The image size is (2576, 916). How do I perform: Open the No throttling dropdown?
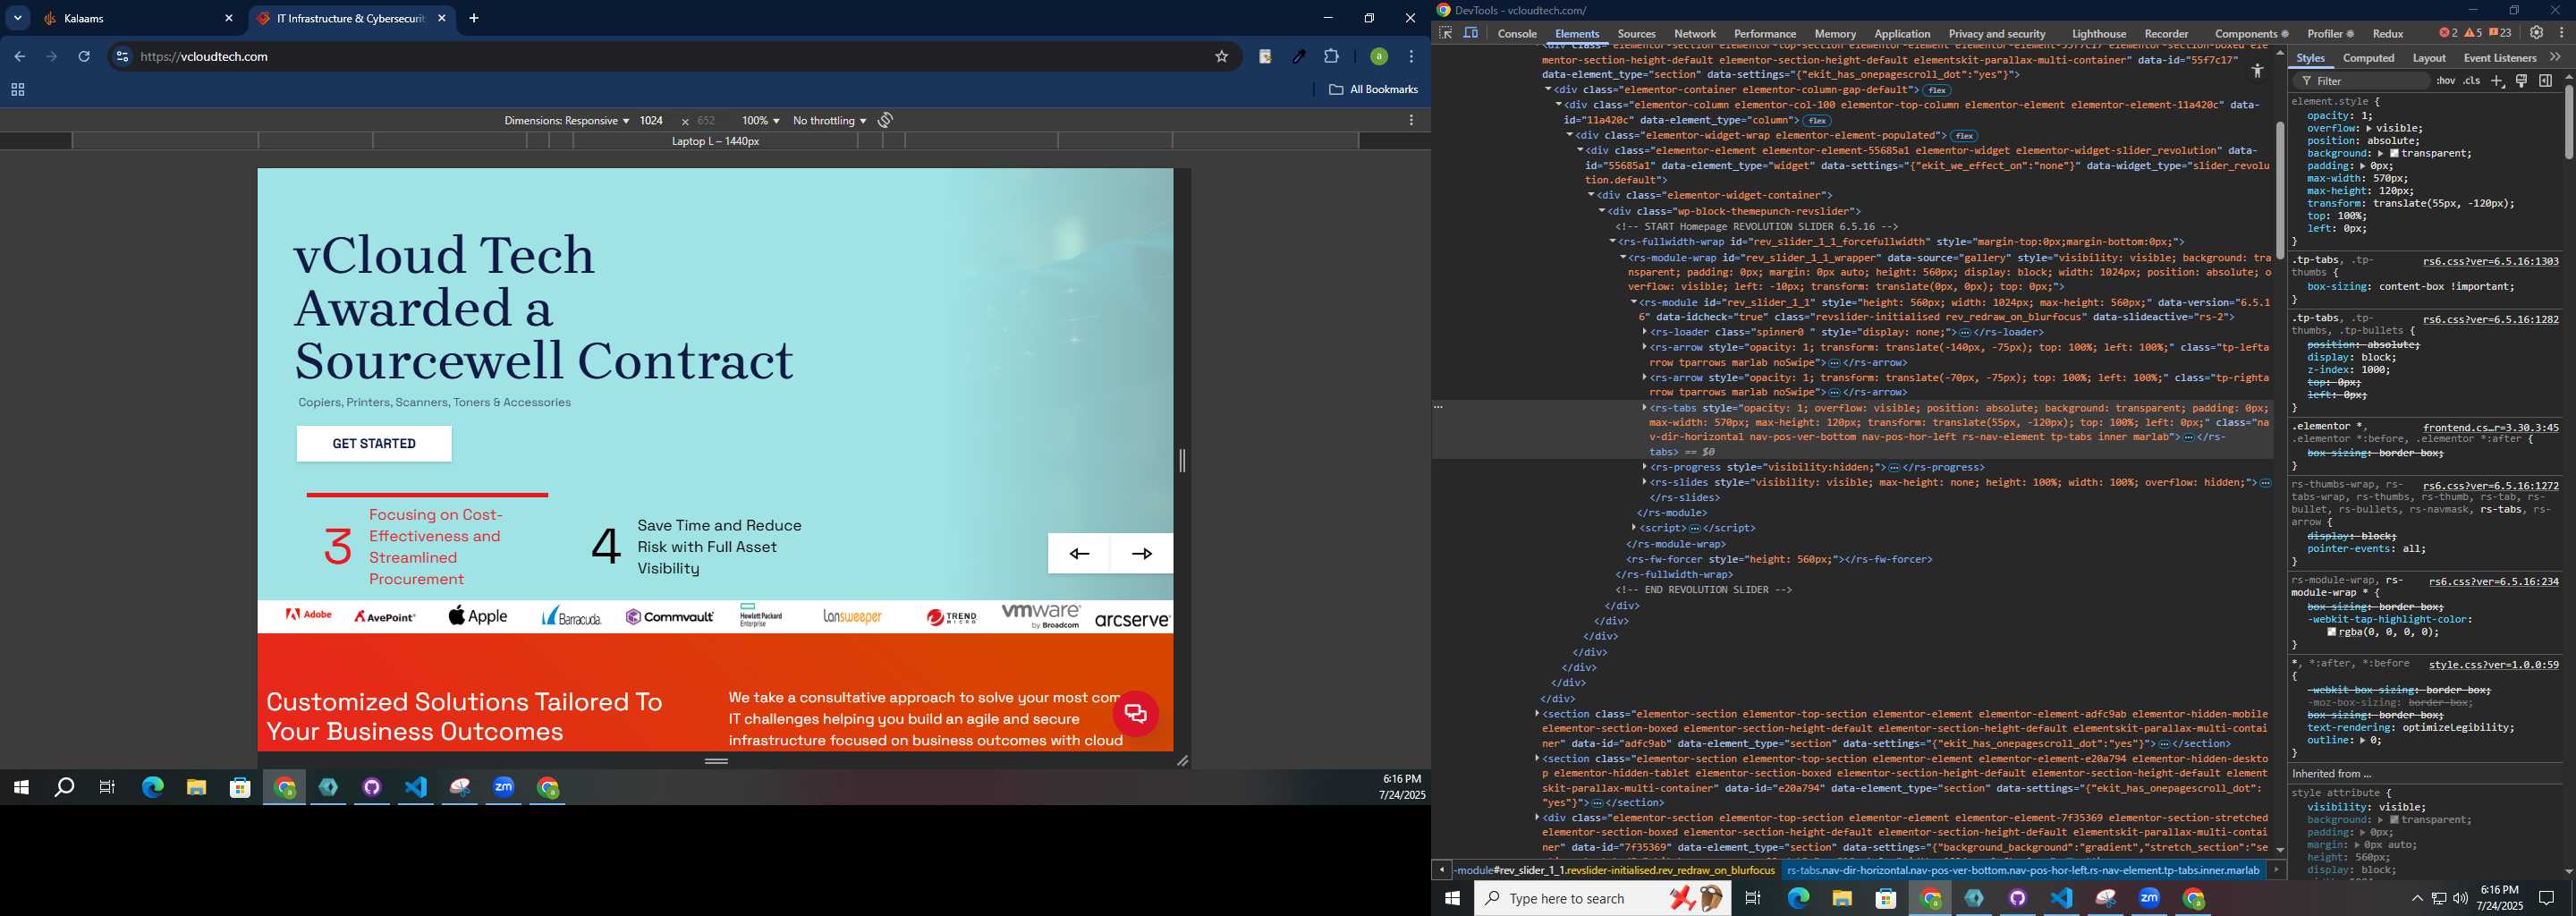coord(829,120)
